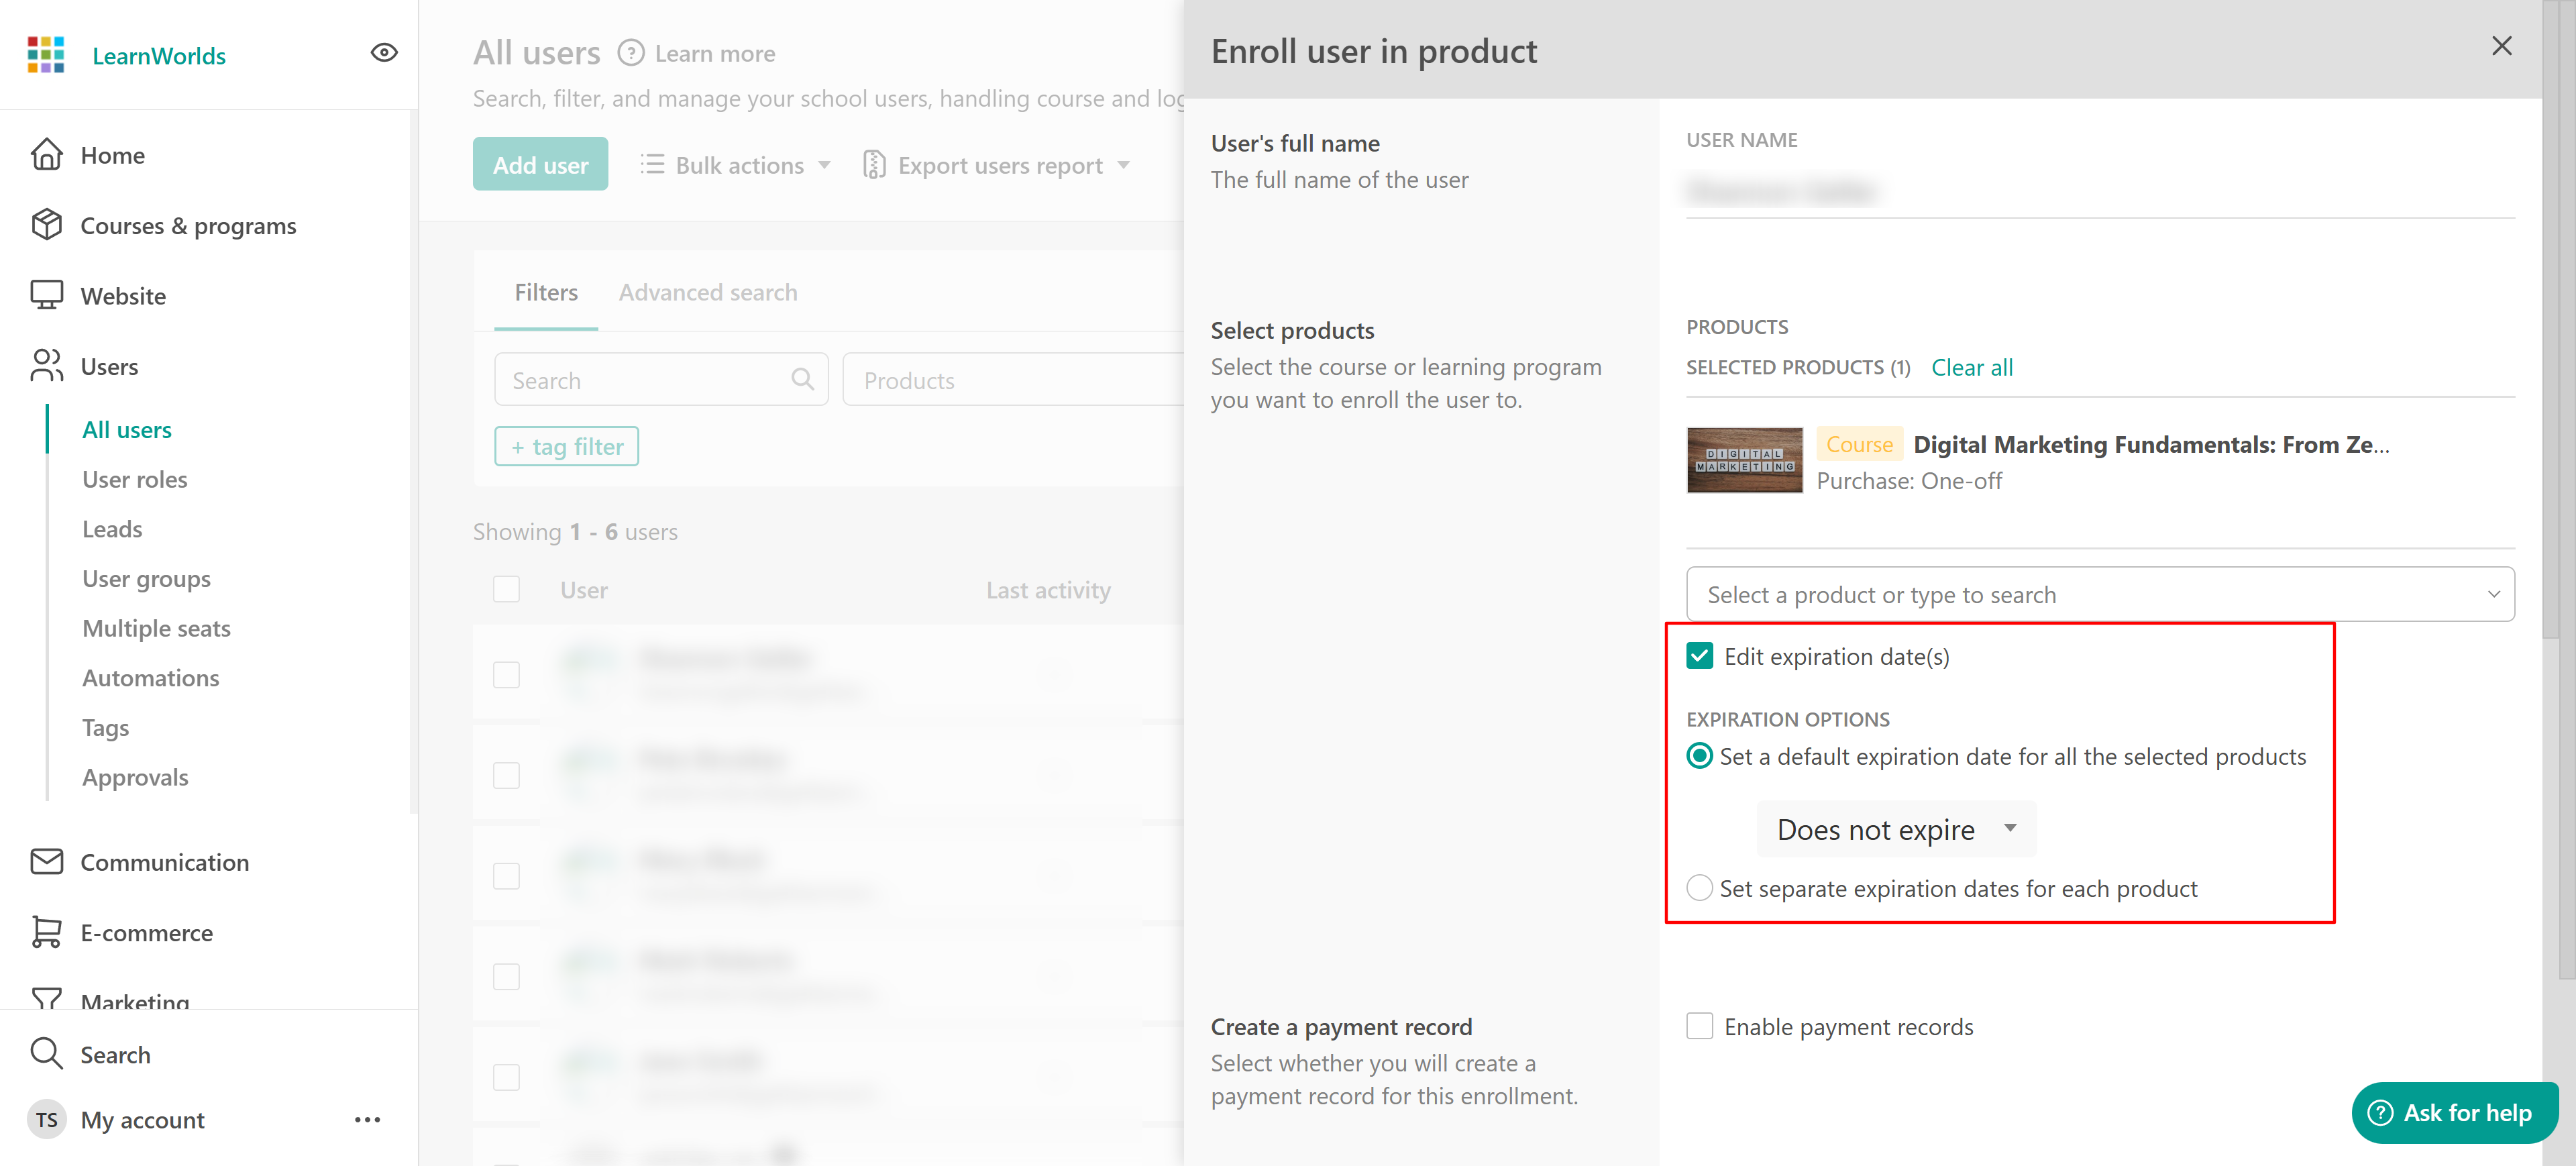Click Ask for help button
This screenshot has height=1166, width=2576.
click(2454, 1112)
